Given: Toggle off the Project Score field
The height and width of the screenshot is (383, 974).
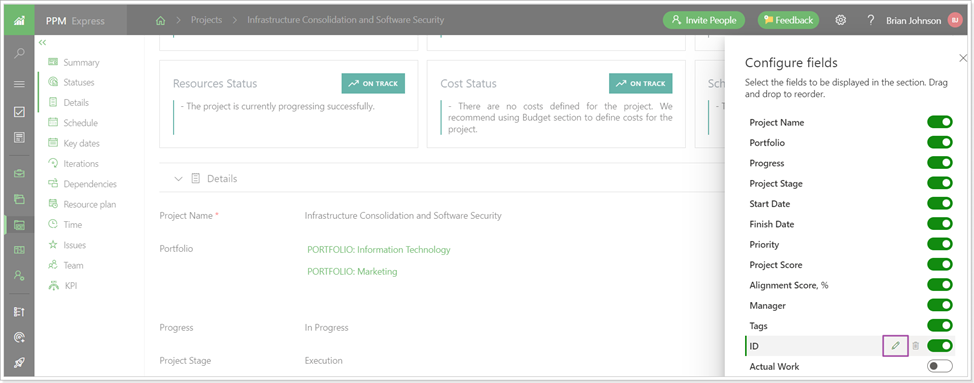Looking at the screenshot, I should point(939,264).
